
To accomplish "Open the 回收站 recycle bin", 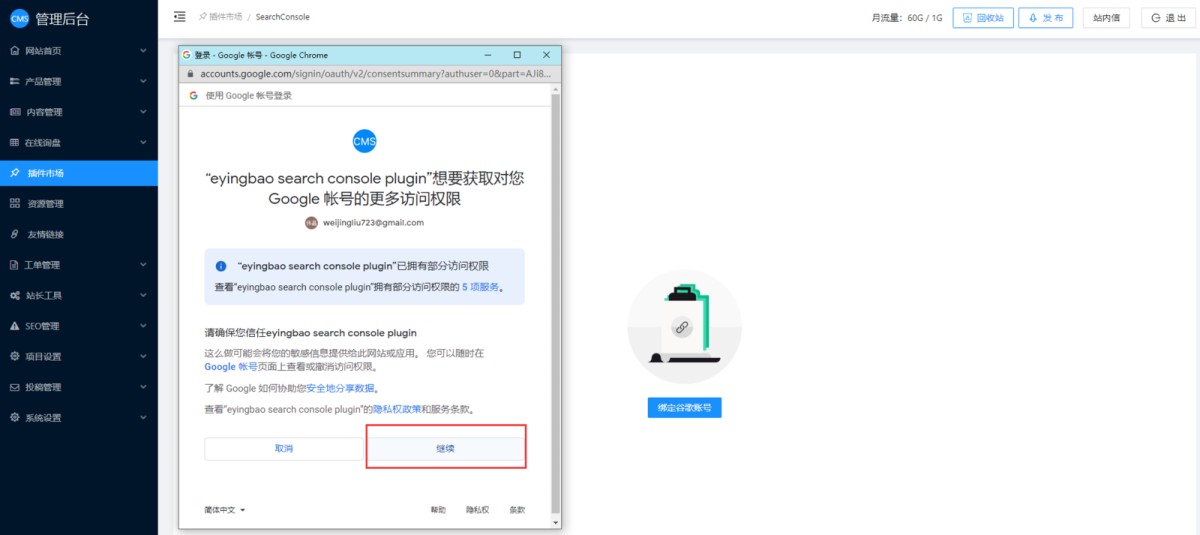I will pyautogui.click(x=984, y=18).
